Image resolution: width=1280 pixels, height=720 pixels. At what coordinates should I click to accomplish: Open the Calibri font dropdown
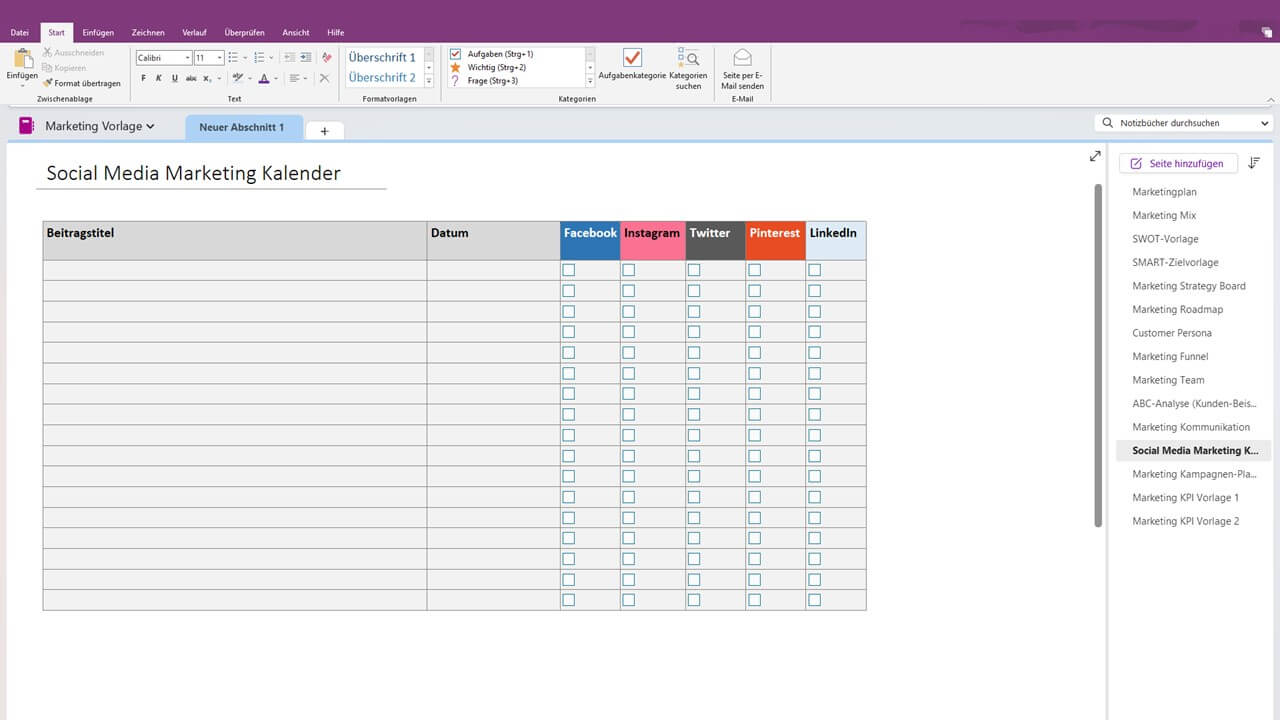188,57
